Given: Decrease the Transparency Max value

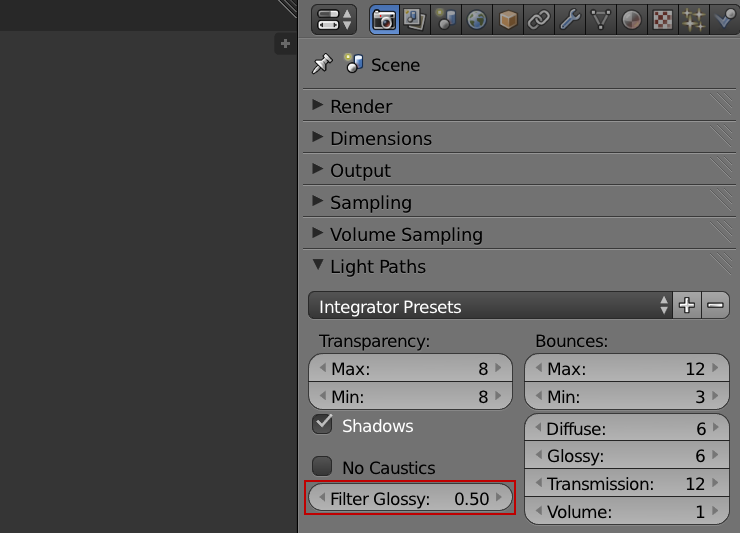Looking at the screenshot, I should point(323,368).
